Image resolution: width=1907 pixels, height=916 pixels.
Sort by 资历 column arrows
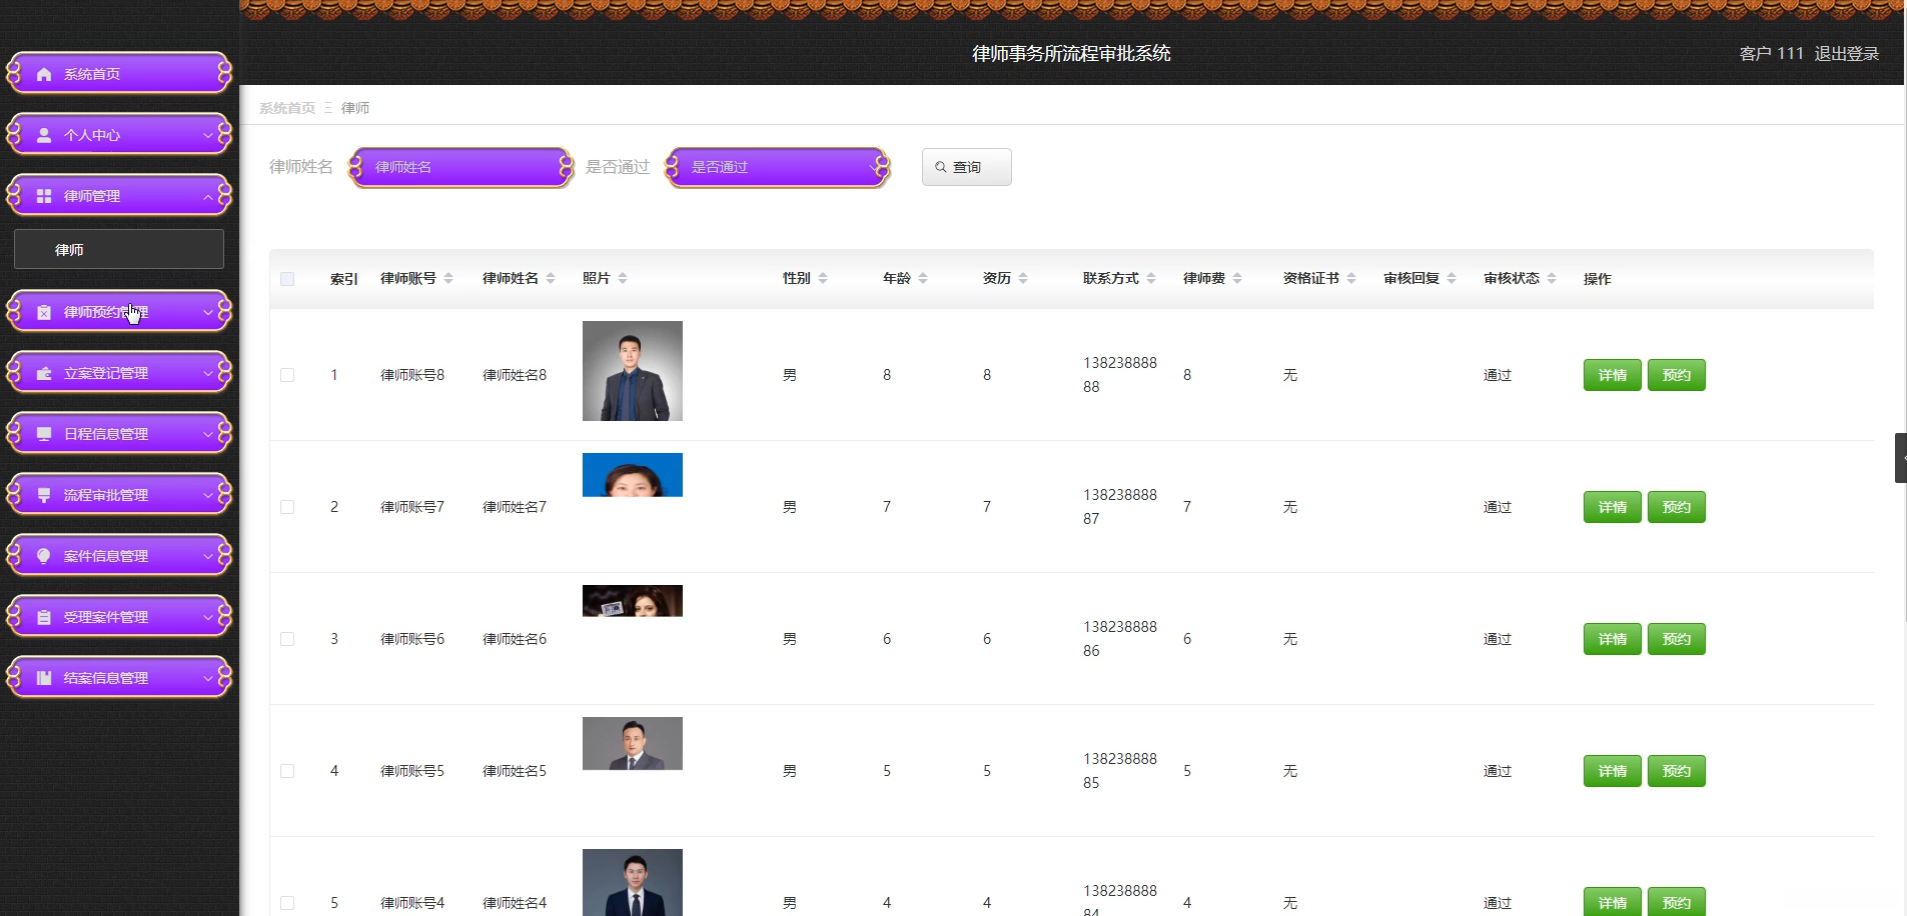click(1023, 278)
